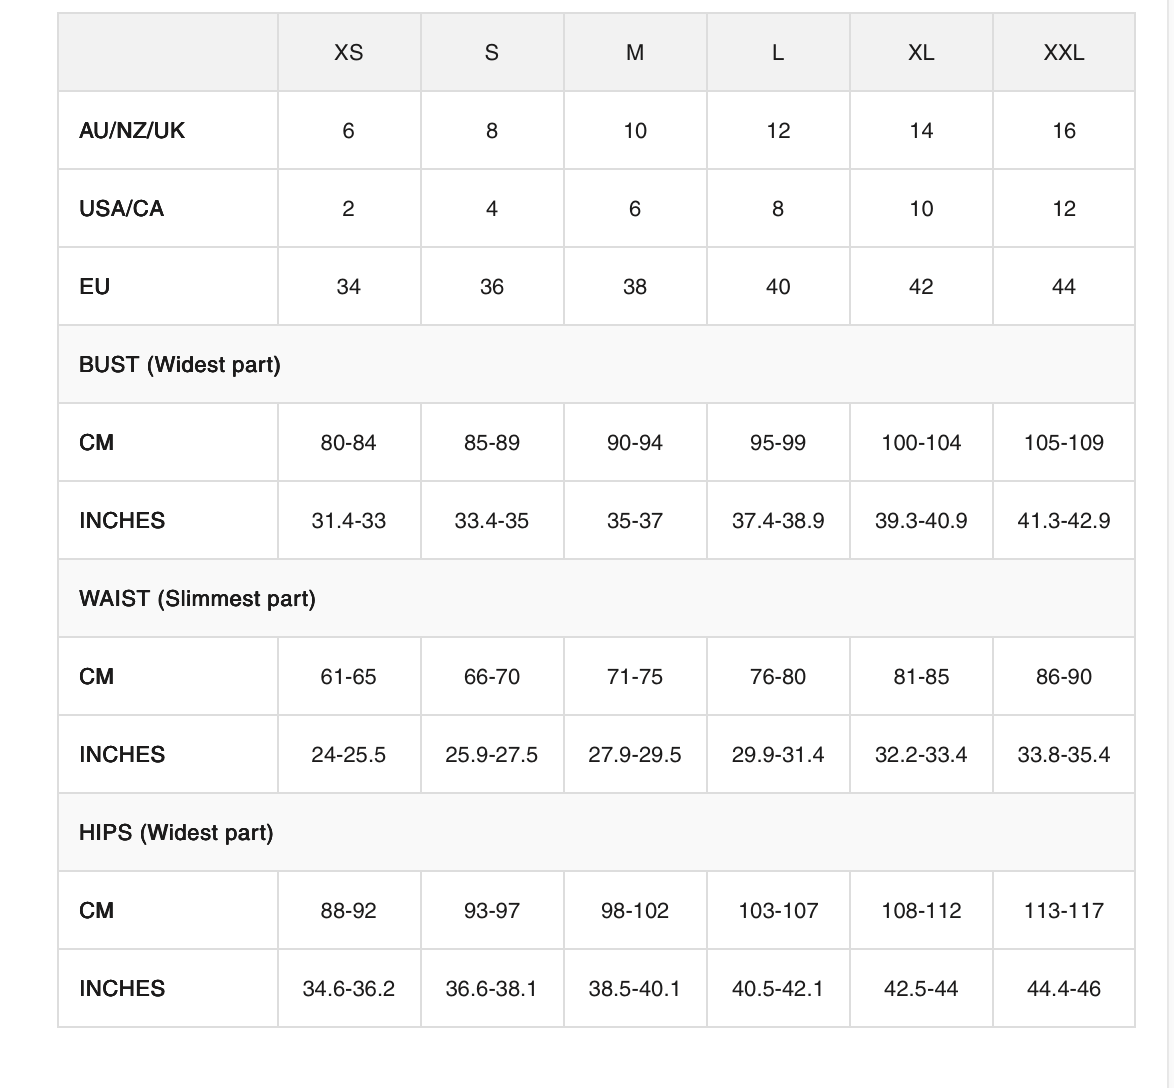1174x1088 pixels.
Task: Click waist inches value 33.8-35.4
Action: [1063, 755]
